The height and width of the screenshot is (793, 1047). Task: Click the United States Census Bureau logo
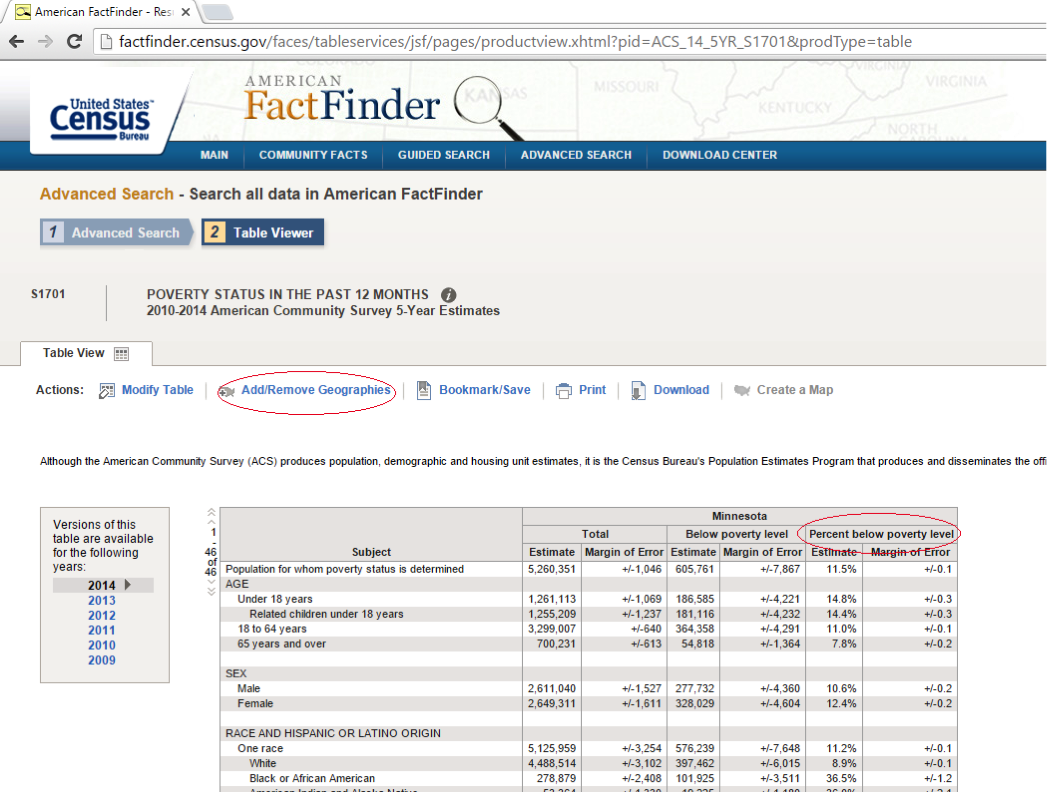tap(100, 119)
